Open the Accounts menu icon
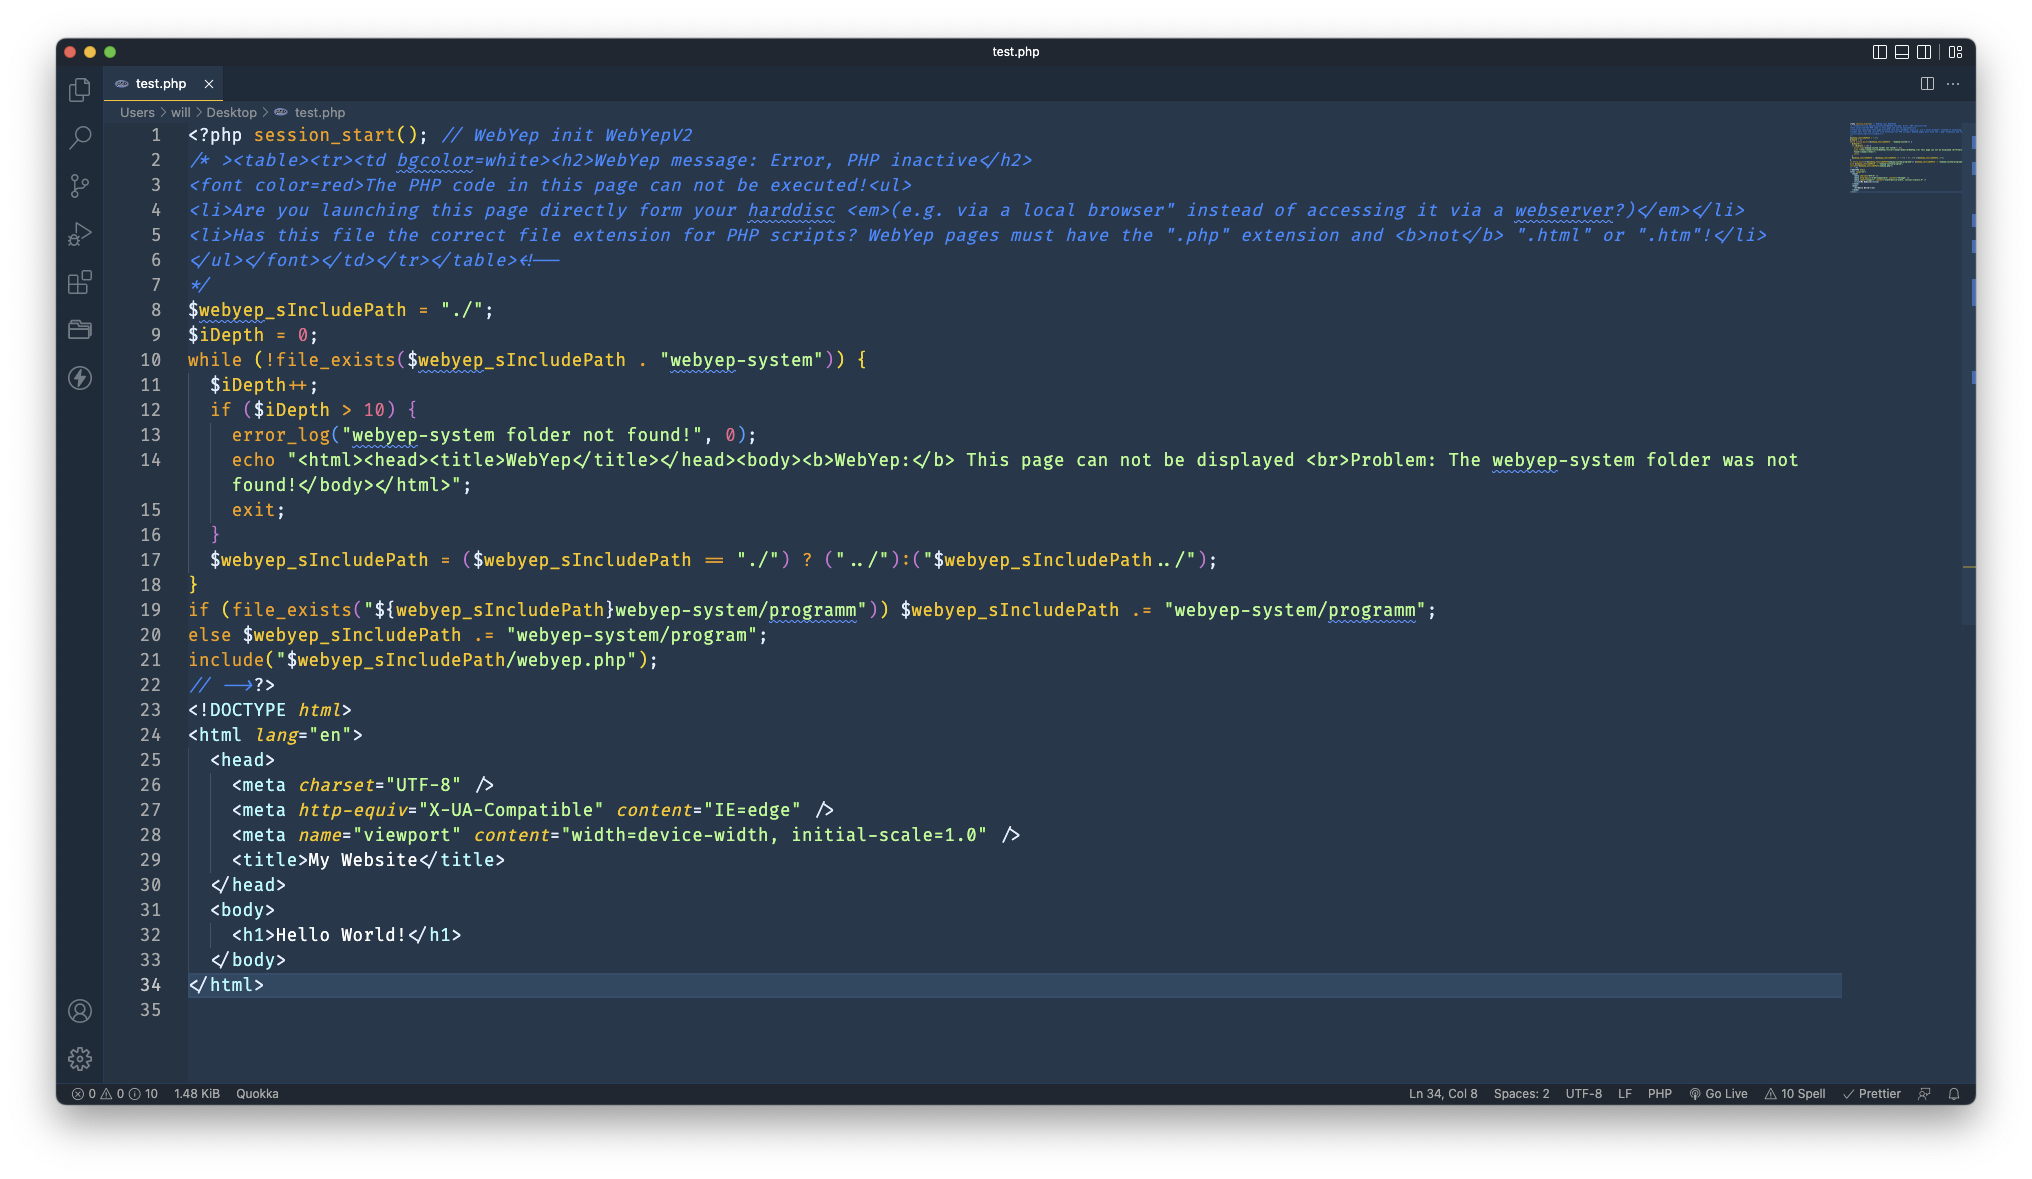Viewport: 2032px width, 1179px height. (80, 1011)
